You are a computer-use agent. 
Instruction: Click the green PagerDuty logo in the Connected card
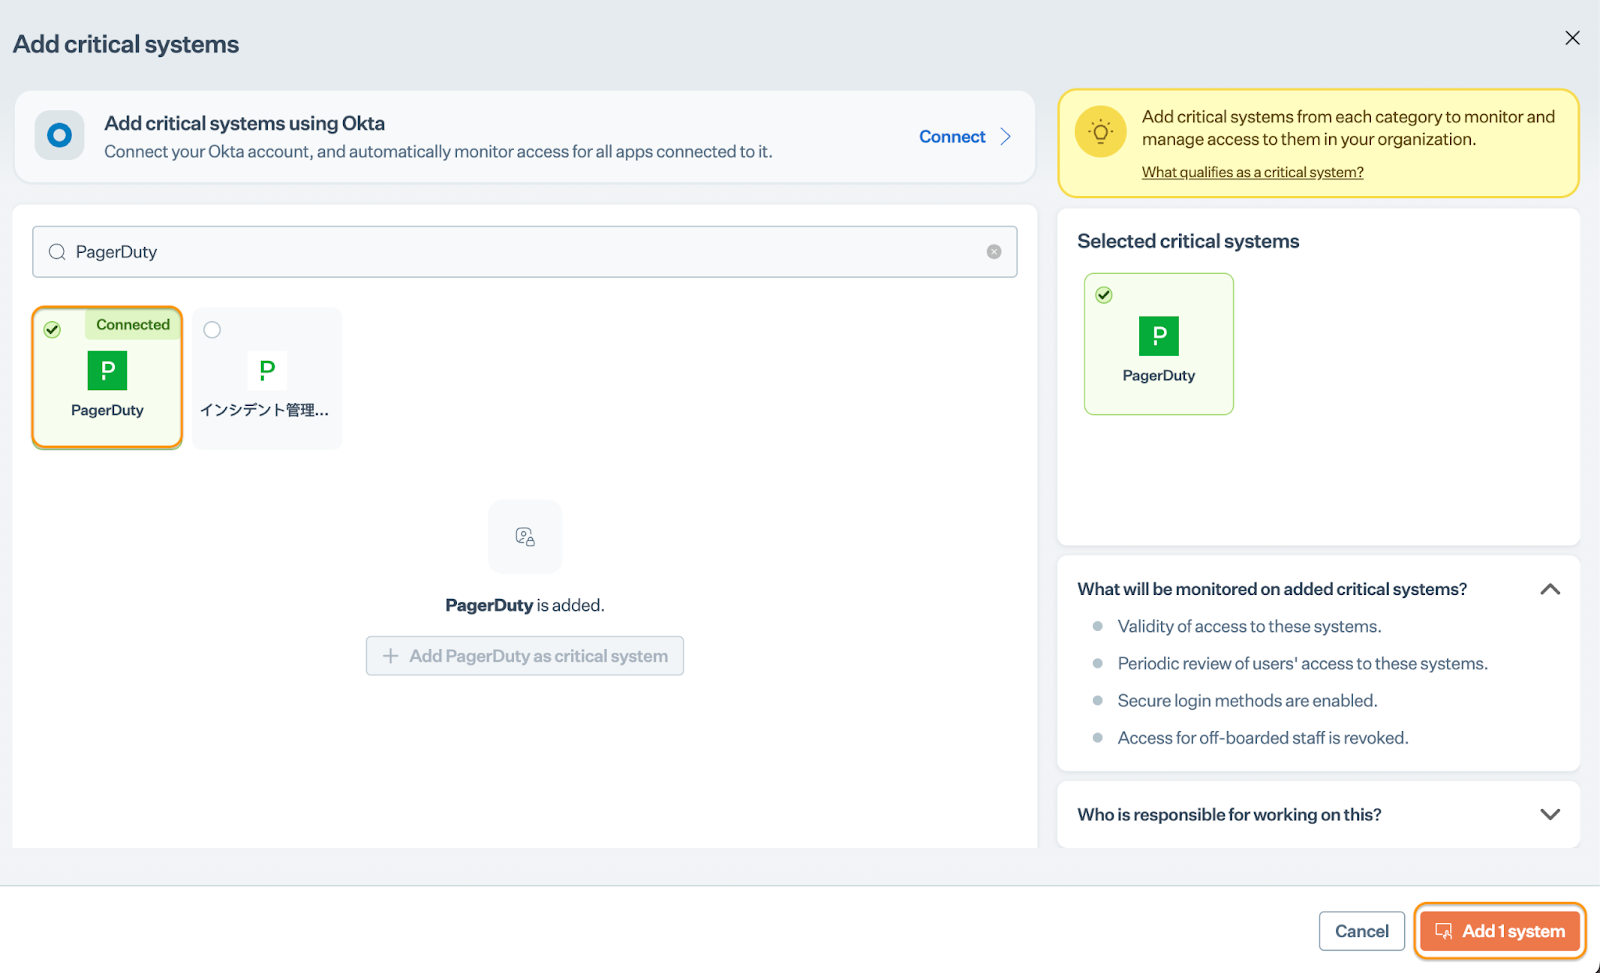click(x=107, y=371)
